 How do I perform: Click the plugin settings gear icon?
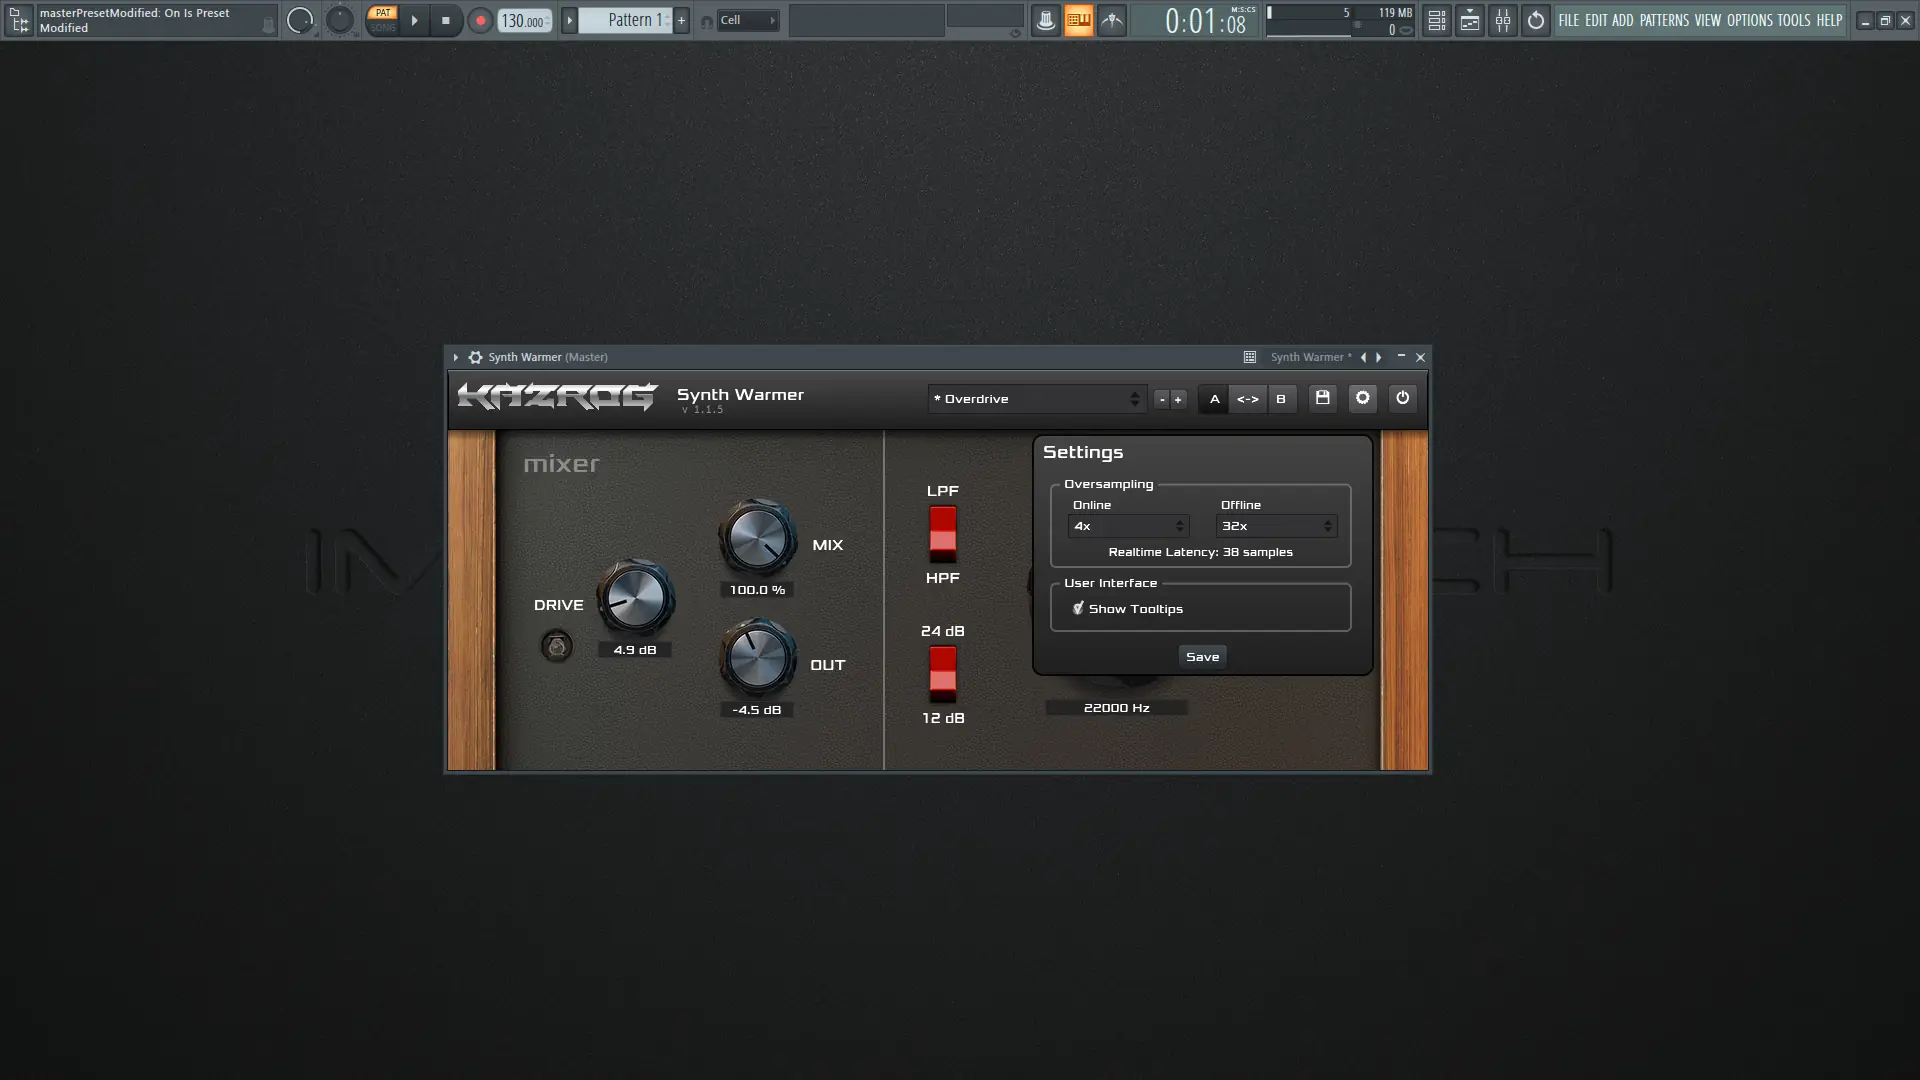point(1362,398)
